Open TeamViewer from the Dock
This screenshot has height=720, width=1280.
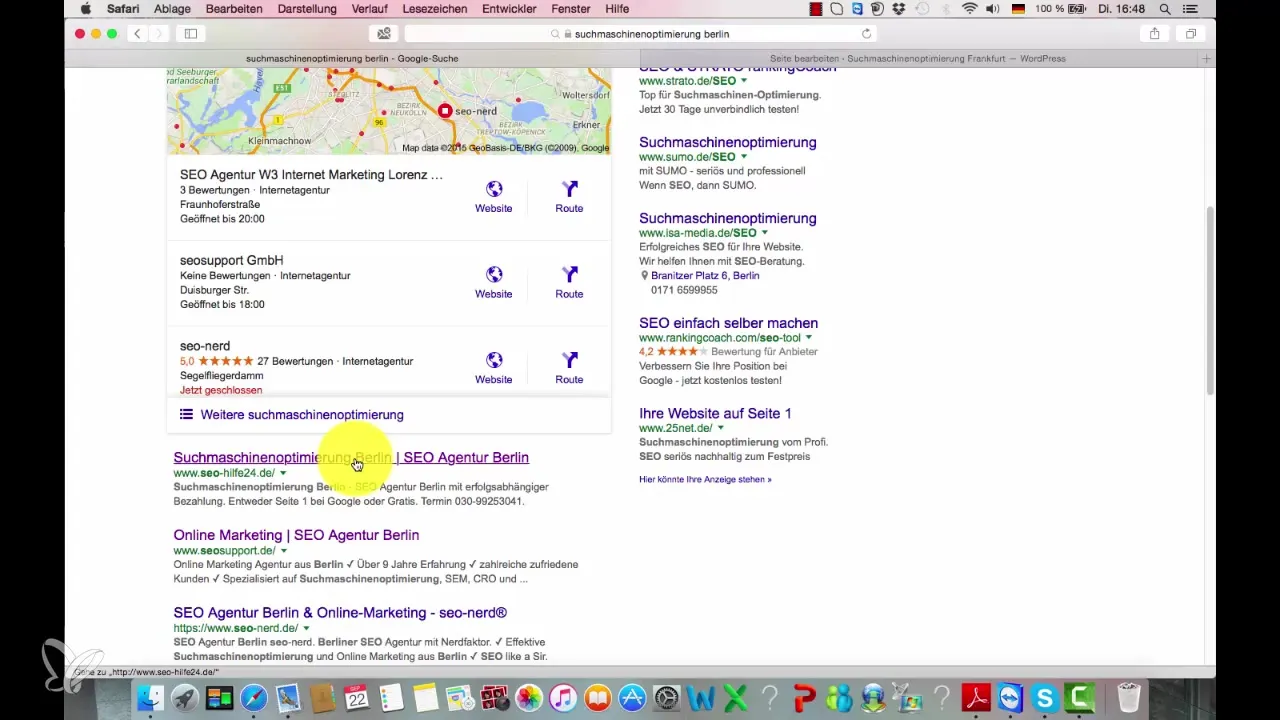(1010, 697)
